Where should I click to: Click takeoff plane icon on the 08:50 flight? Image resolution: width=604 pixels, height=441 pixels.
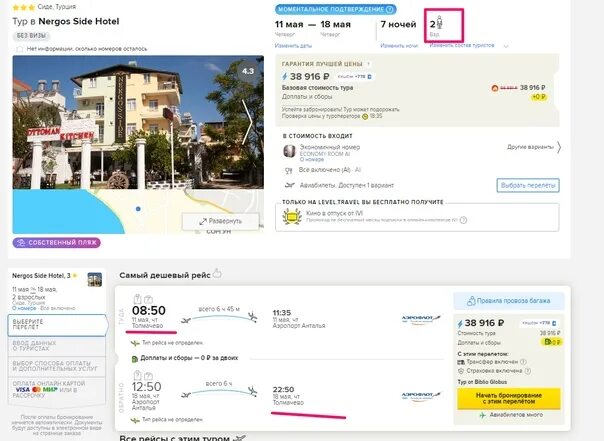click(x=186, y=320)
